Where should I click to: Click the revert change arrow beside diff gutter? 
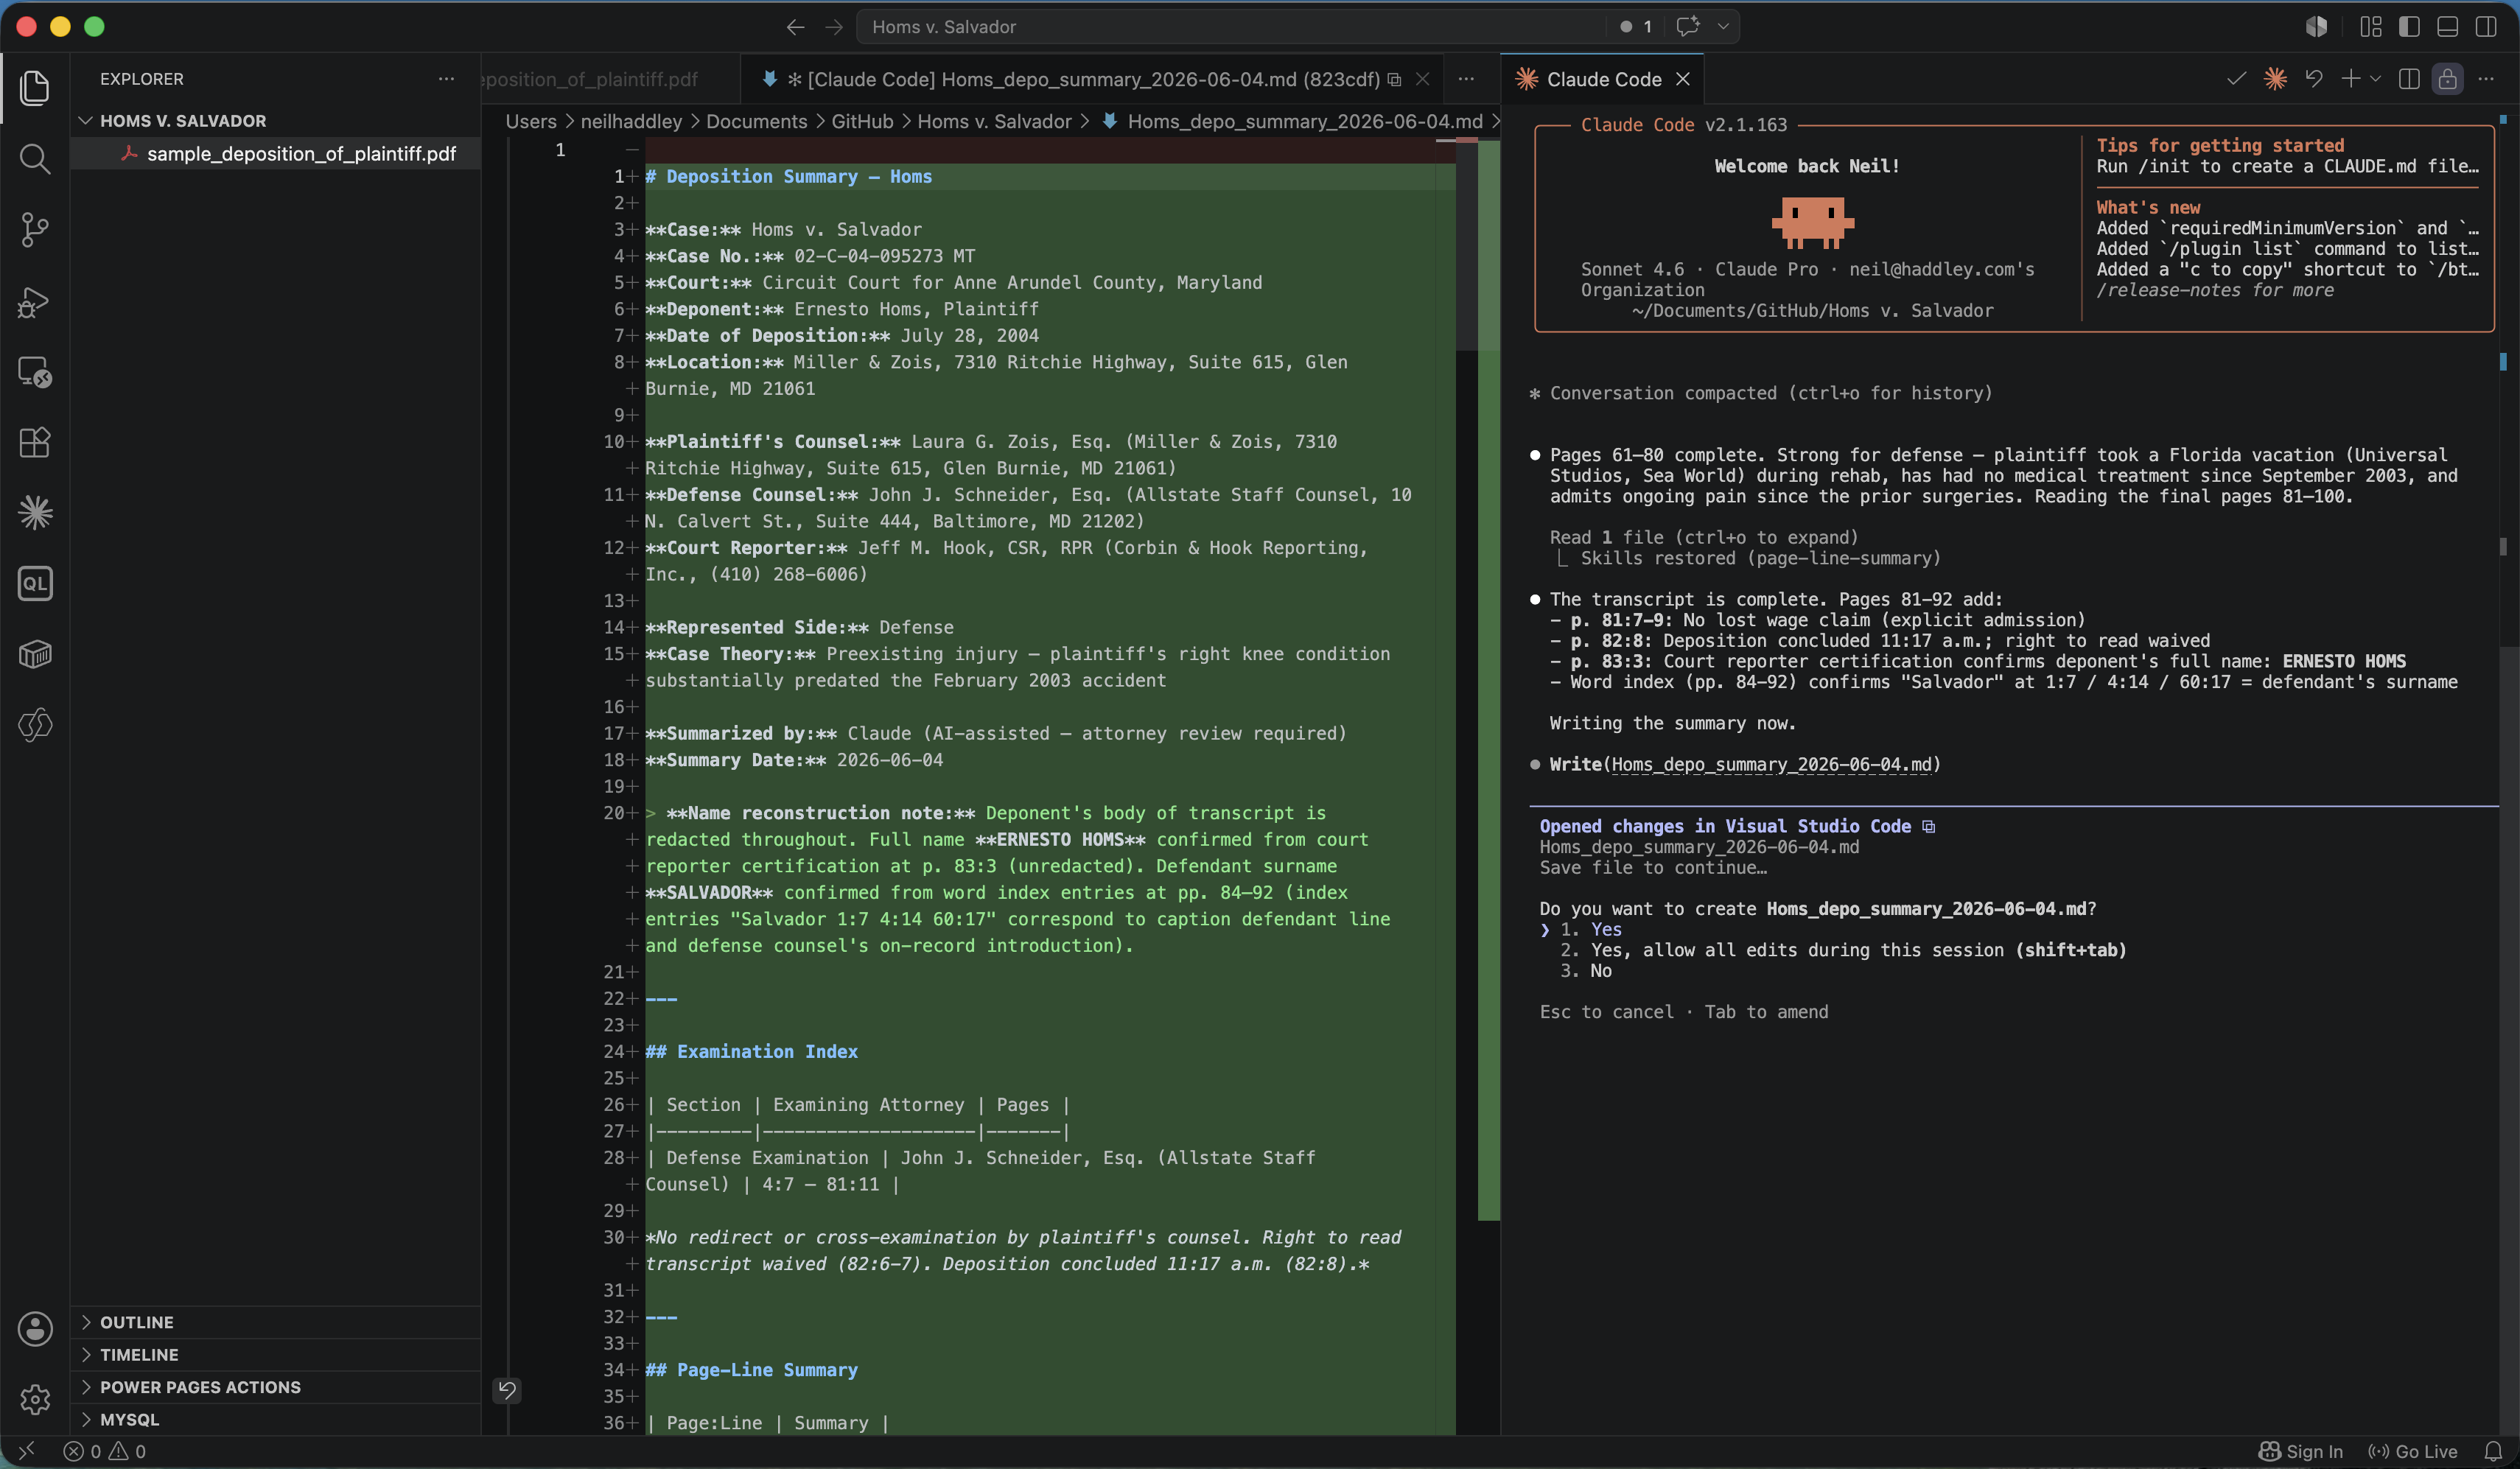click(x=507, y=1390)
